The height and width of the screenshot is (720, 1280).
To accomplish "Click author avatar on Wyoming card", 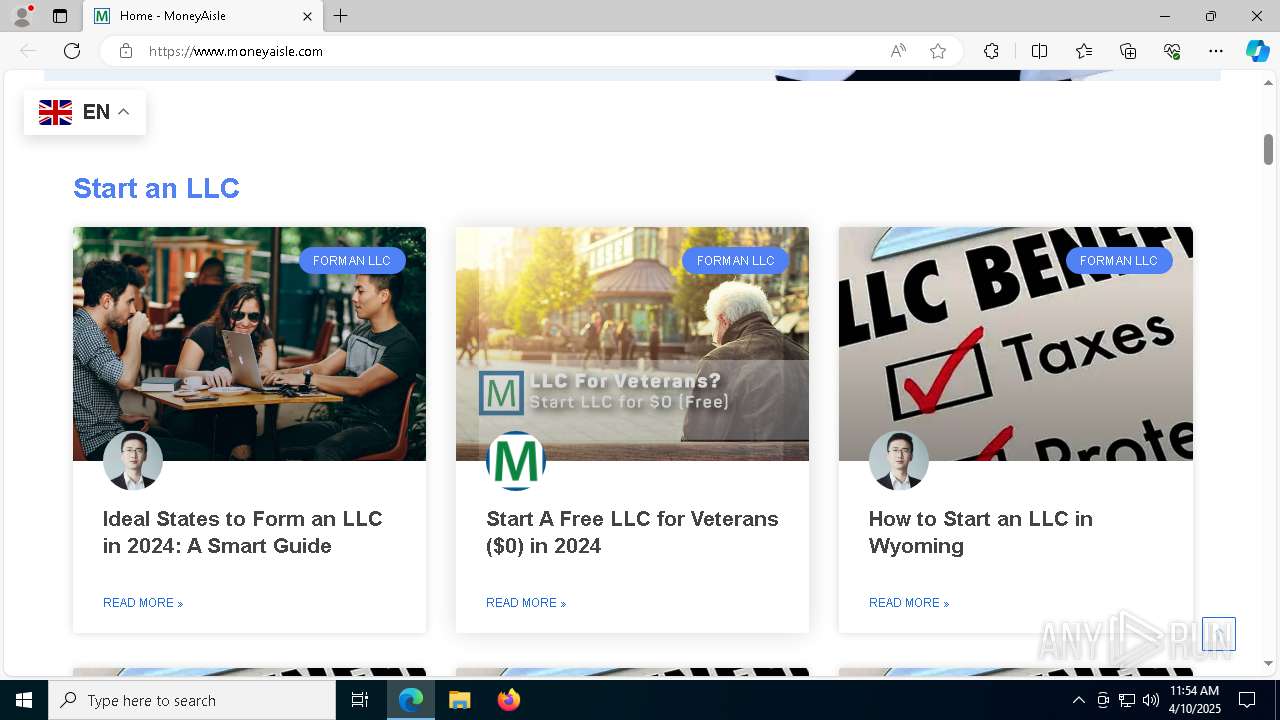I will click(x=899, y=461).
